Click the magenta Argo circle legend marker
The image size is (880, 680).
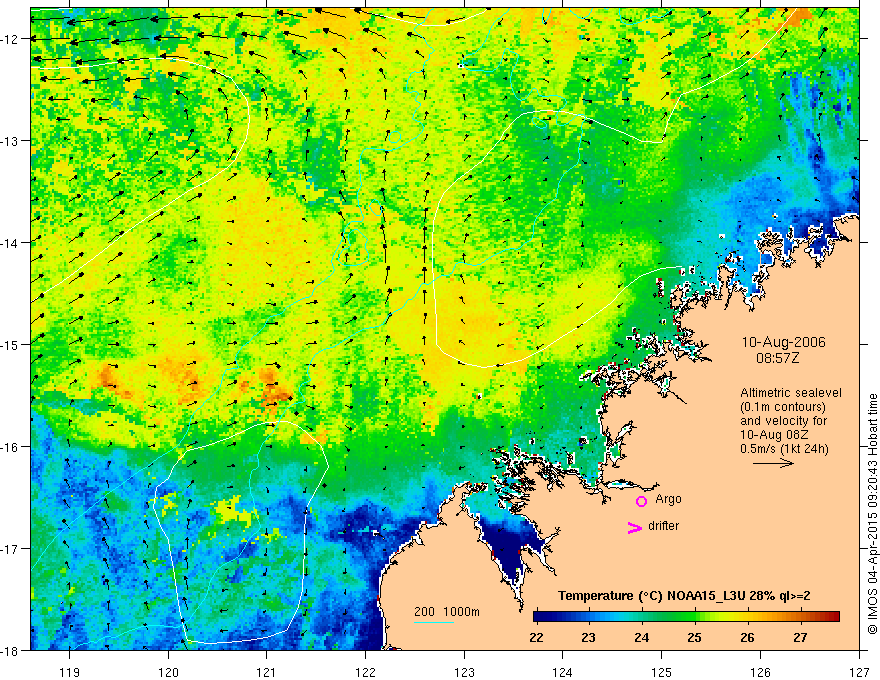[x=641, y=501]
